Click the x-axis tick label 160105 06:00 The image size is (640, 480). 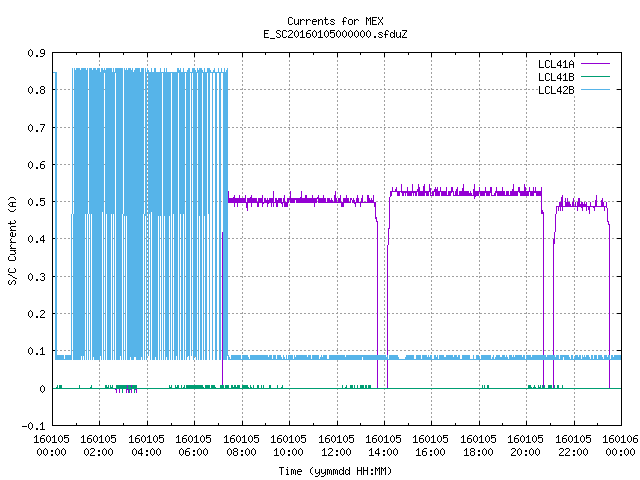click(x=193, y=446)
